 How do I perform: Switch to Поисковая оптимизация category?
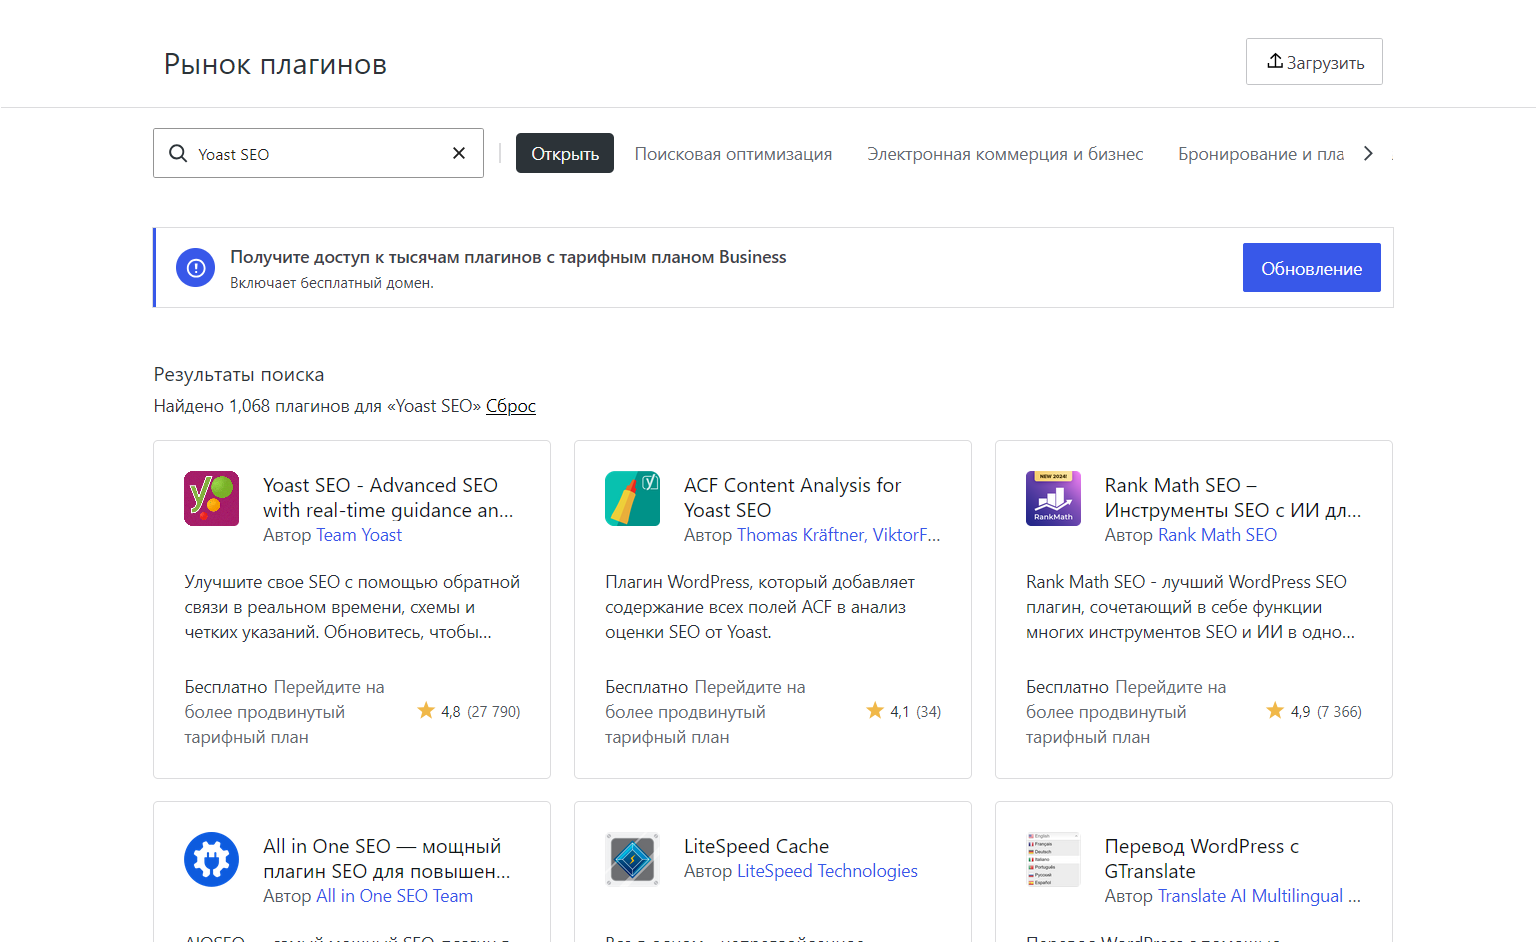pos(733,154)
